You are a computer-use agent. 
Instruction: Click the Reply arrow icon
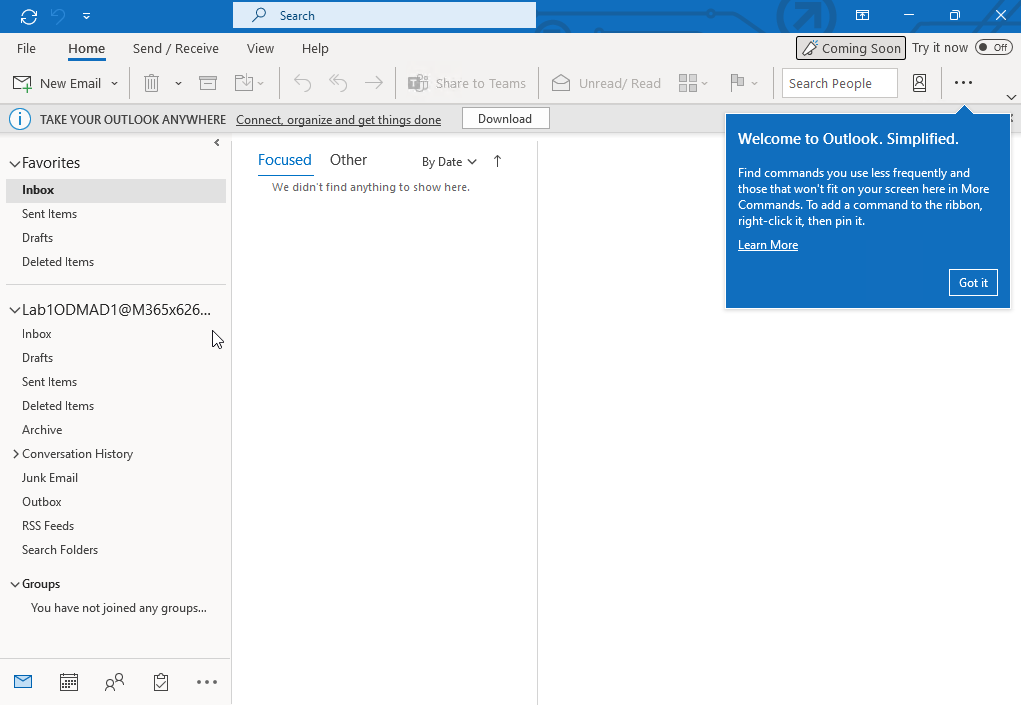click(x=302, y=83)
